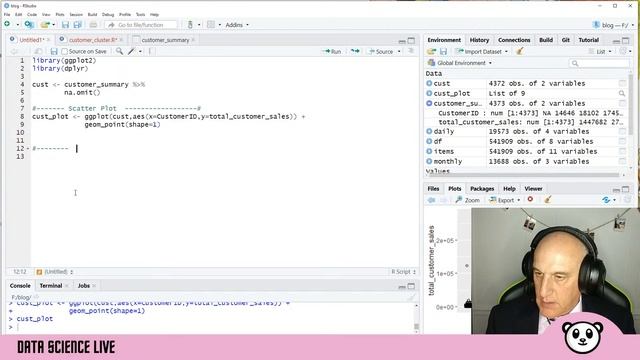Click the editor Find/Replace magnifier icon
Screen dimensions: 640x360
point(119,51)
